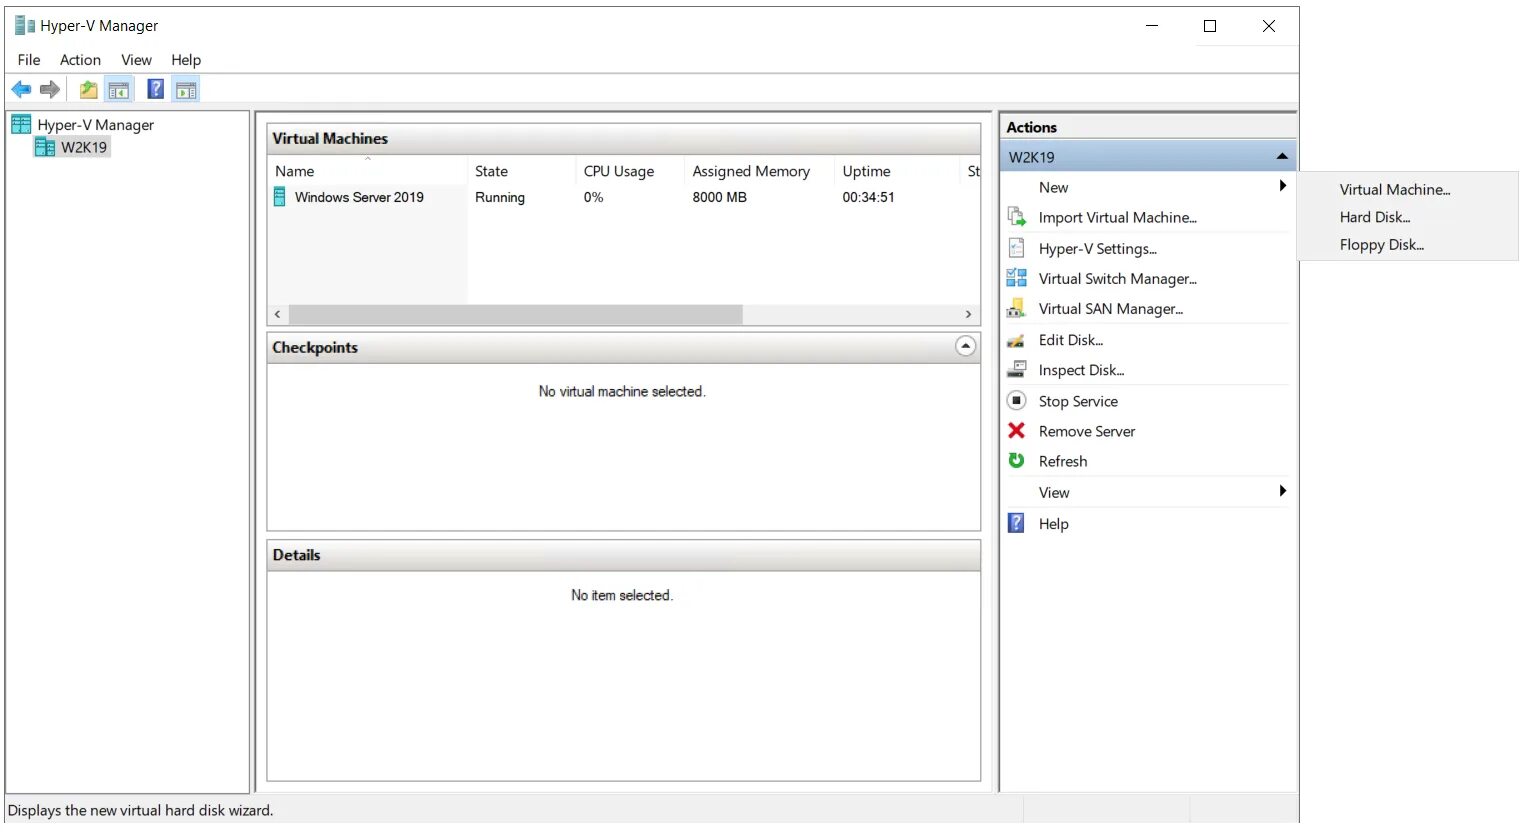The height and width of the screenshot is (837, 1529).
Task: Collapse the W2K19 actions section arrow
Action: tap(1282, 156)
